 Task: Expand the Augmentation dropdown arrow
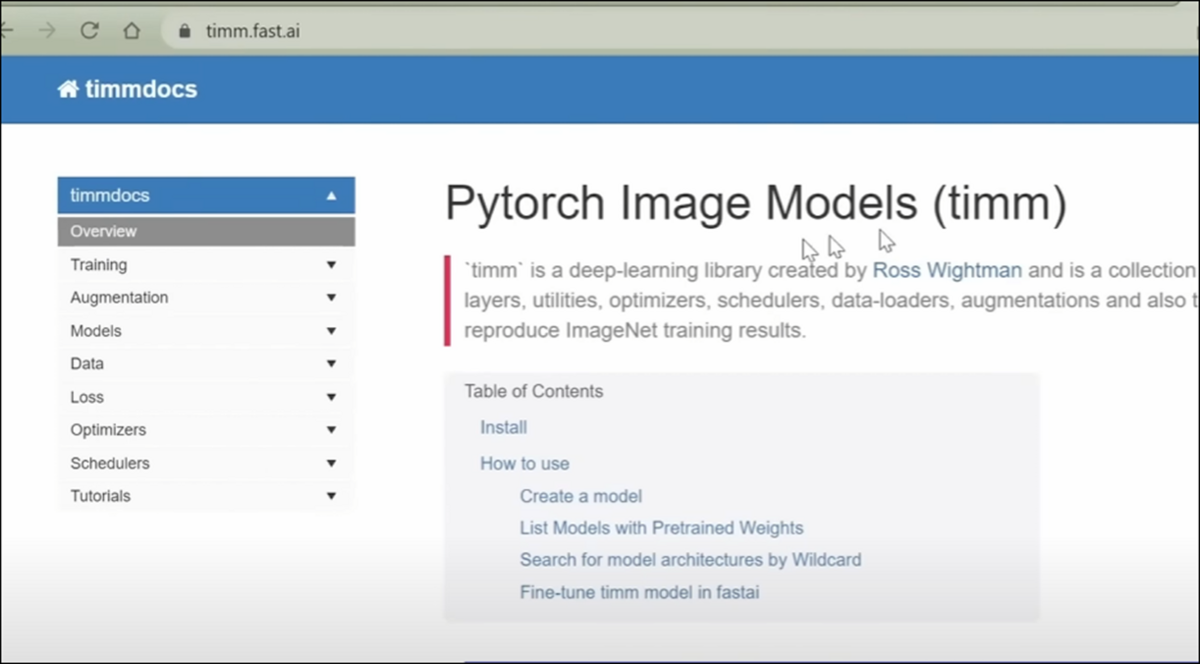[331, 298]
